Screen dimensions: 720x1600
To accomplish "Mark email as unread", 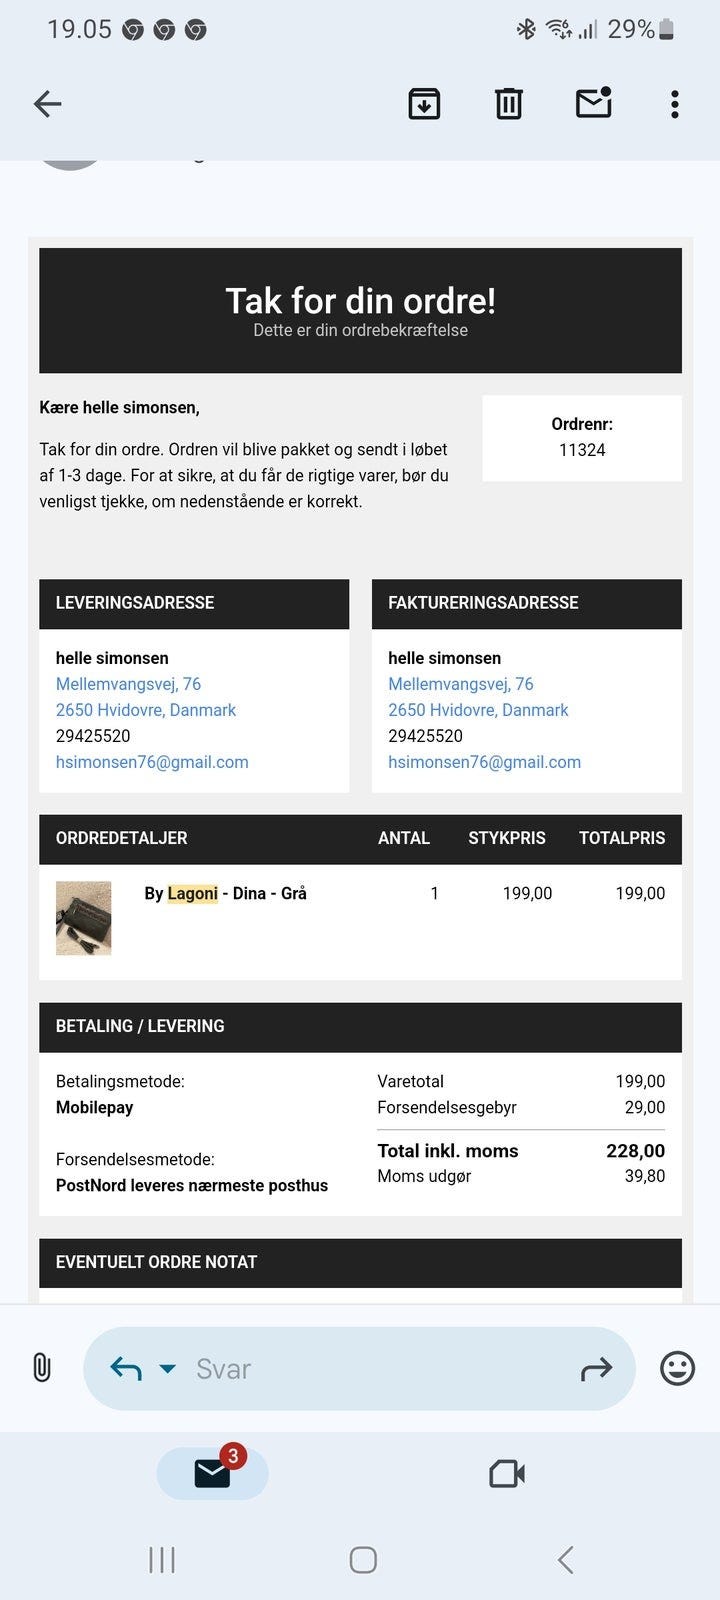I will click(593, 103).
